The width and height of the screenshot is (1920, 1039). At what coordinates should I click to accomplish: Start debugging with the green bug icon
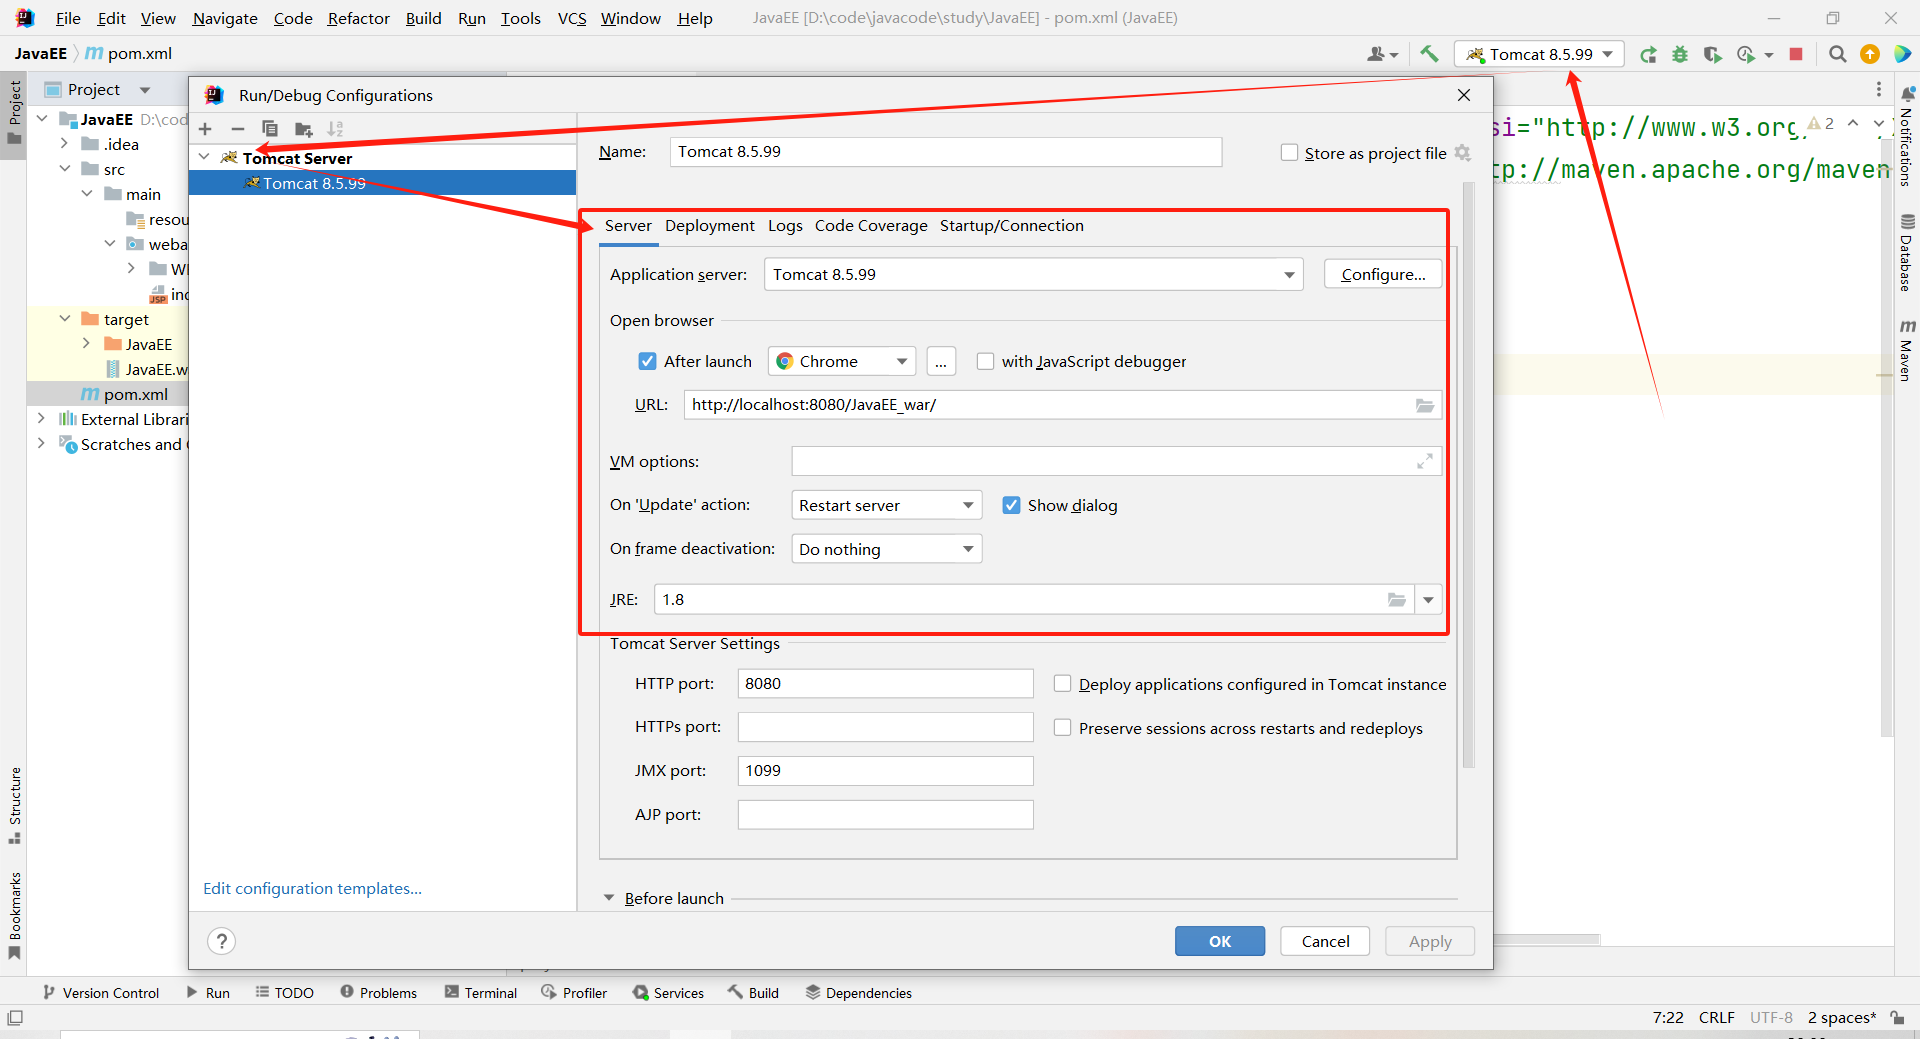[x=1680, y=54]
